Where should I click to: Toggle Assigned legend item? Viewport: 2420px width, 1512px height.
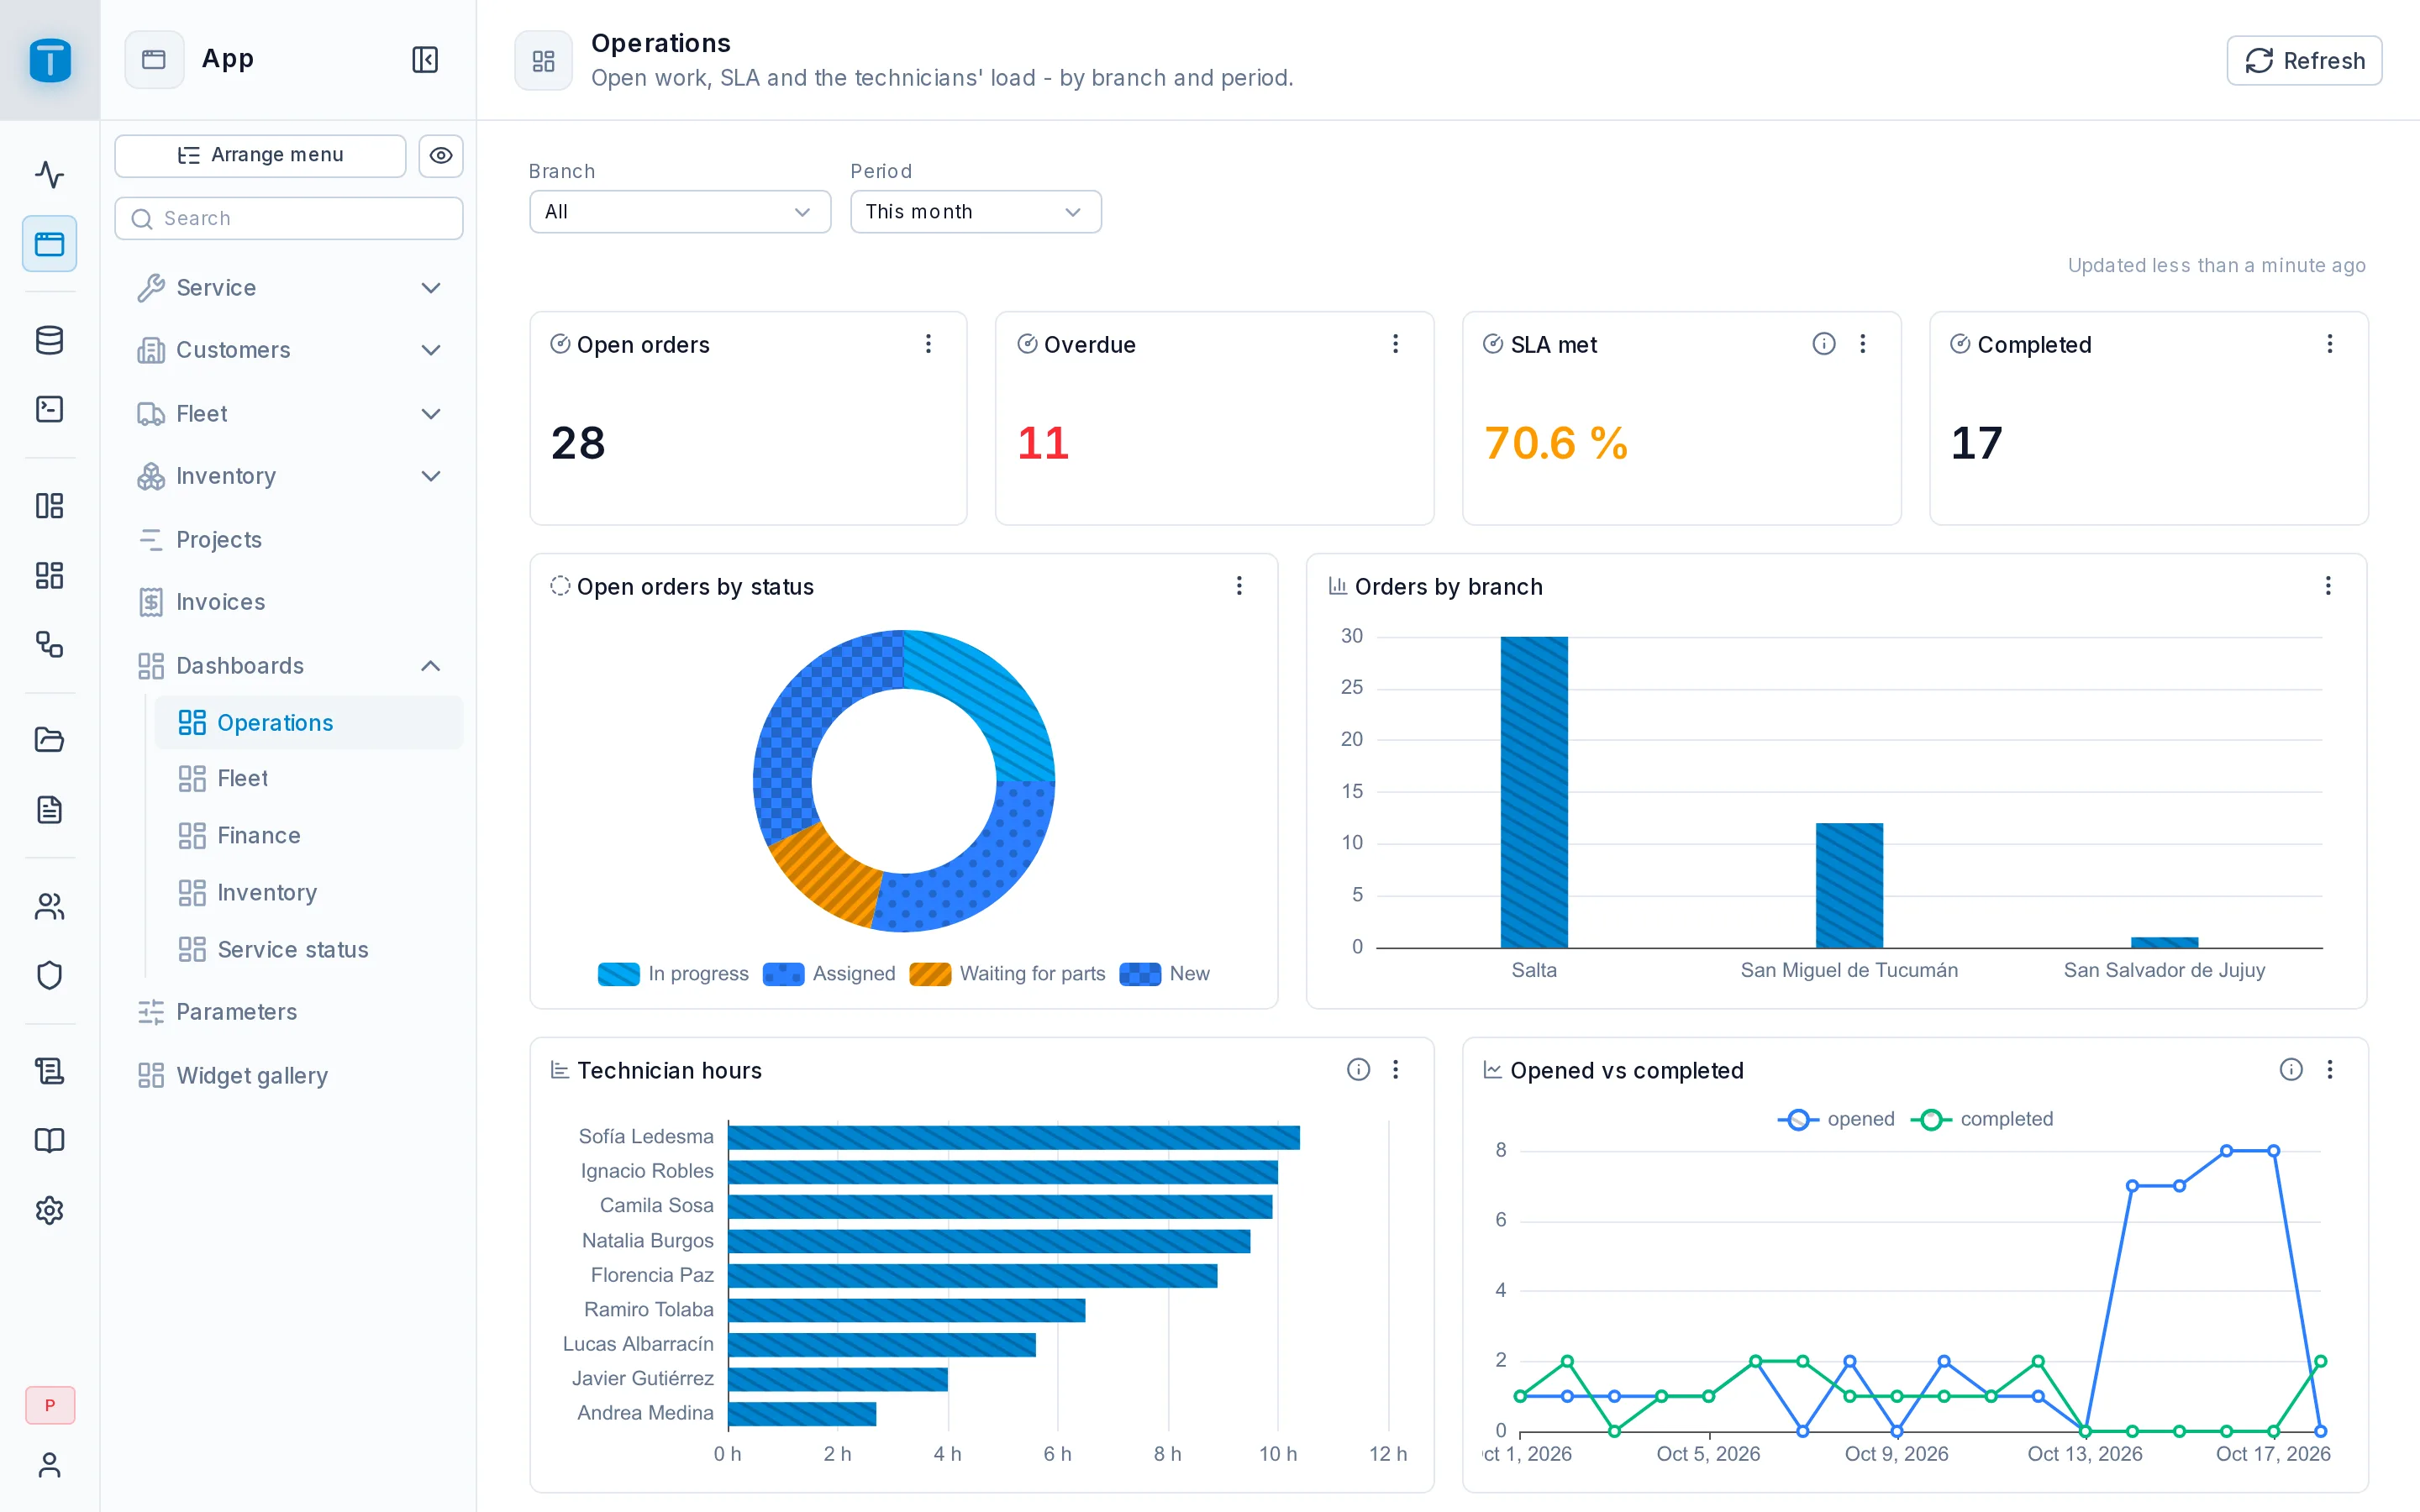click(829, 973)
